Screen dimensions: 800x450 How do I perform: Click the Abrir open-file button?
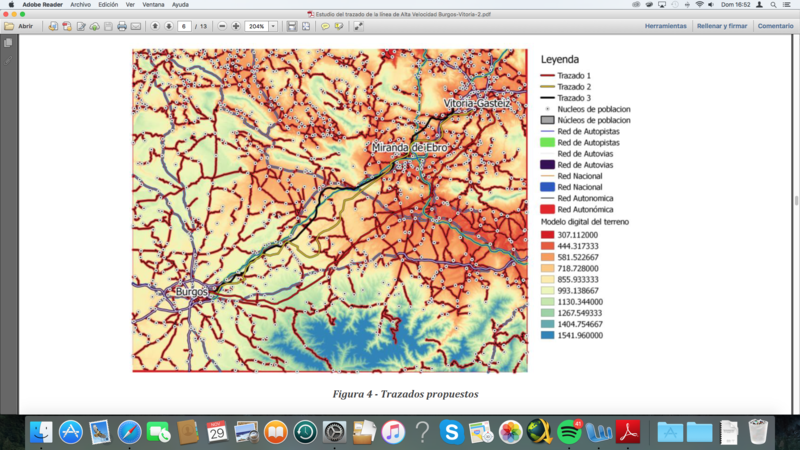pyautogui.click(x=19, y=26)
